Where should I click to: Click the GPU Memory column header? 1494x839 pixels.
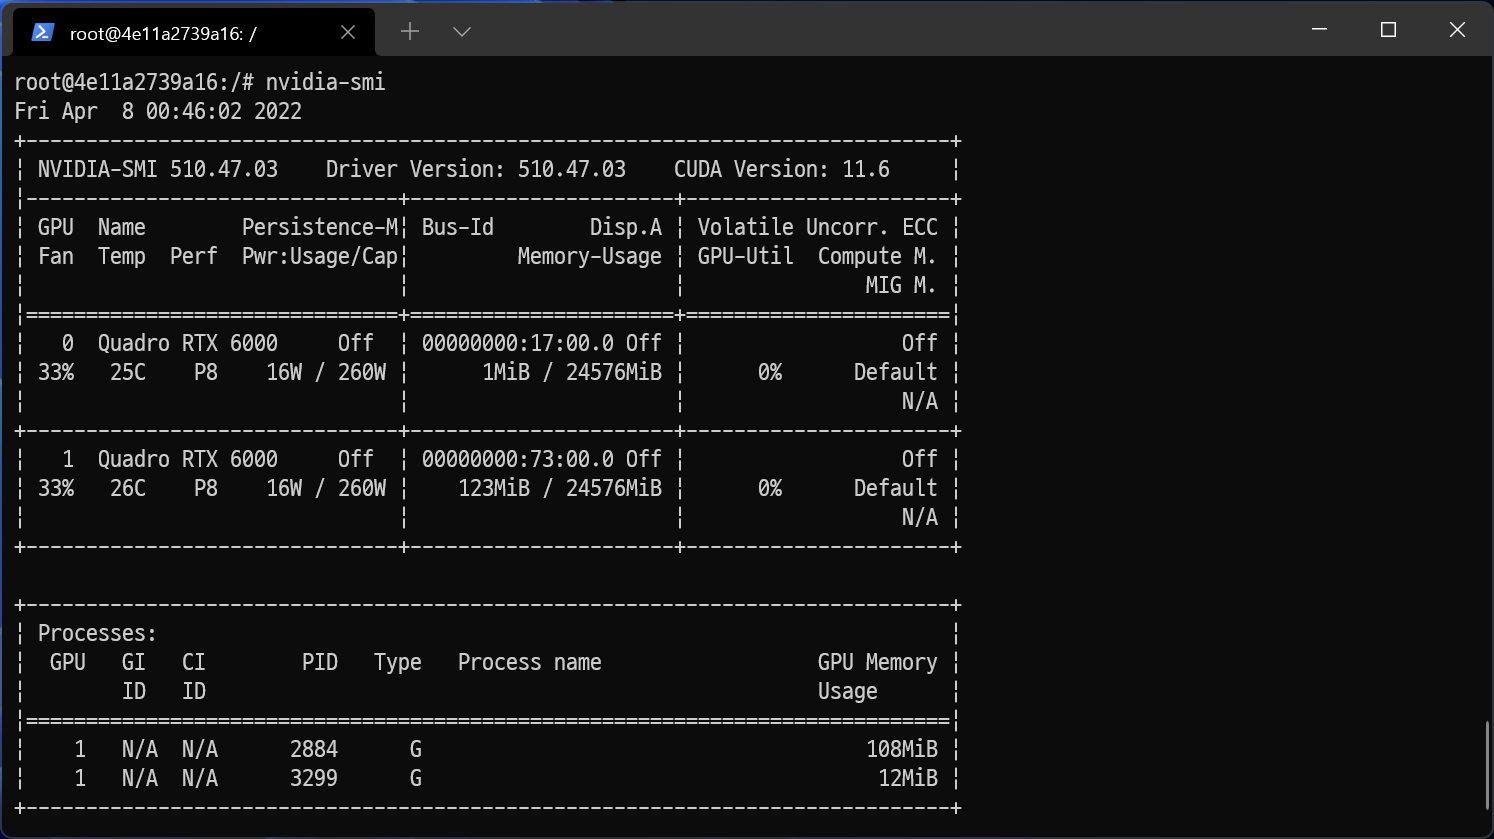[878, 662]
